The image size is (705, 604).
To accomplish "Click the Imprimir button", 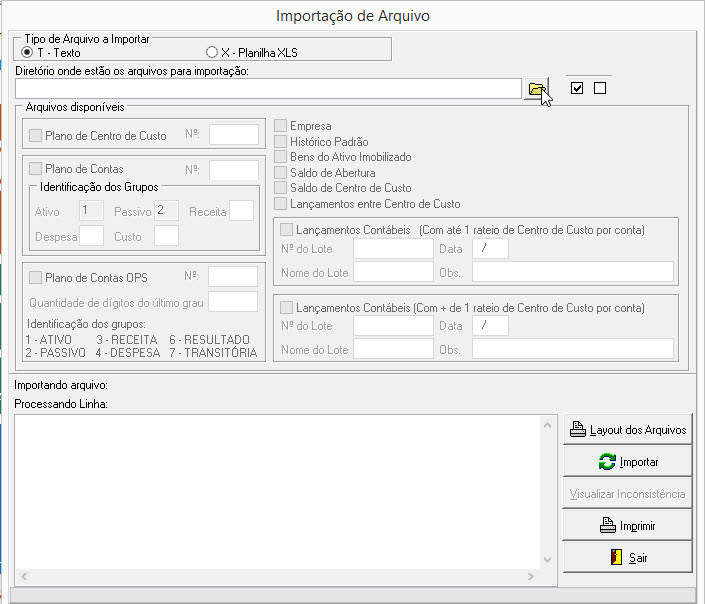I will click(x=627, y=525).
